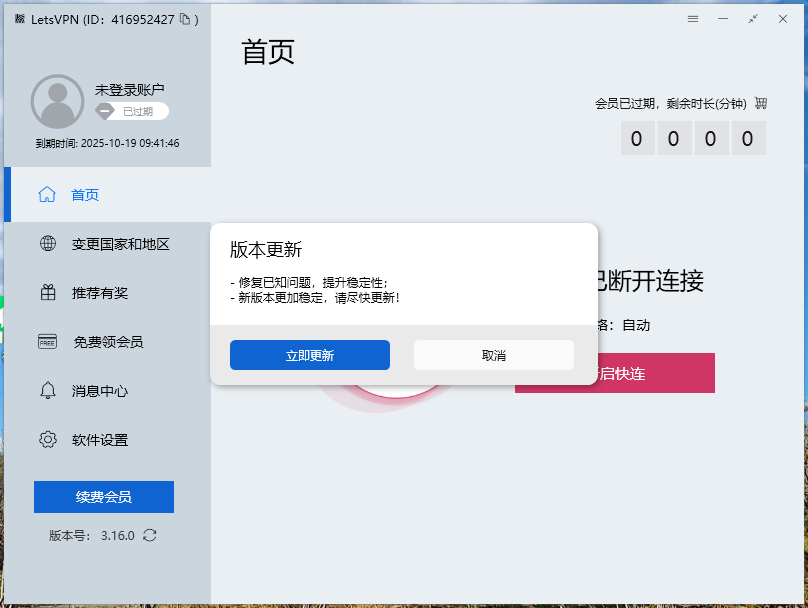Click the shopping cart icon near remaining time
The width and height of the screenshot is (808, 608).
(x=761, y=103)
